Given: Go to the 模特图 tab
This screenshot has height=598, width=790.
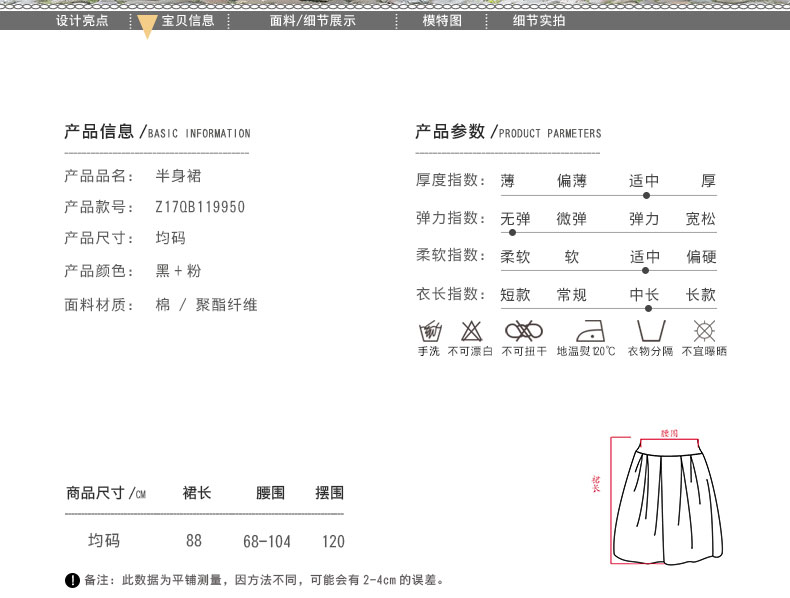Looking at the screenshot, I should [442, 21].
